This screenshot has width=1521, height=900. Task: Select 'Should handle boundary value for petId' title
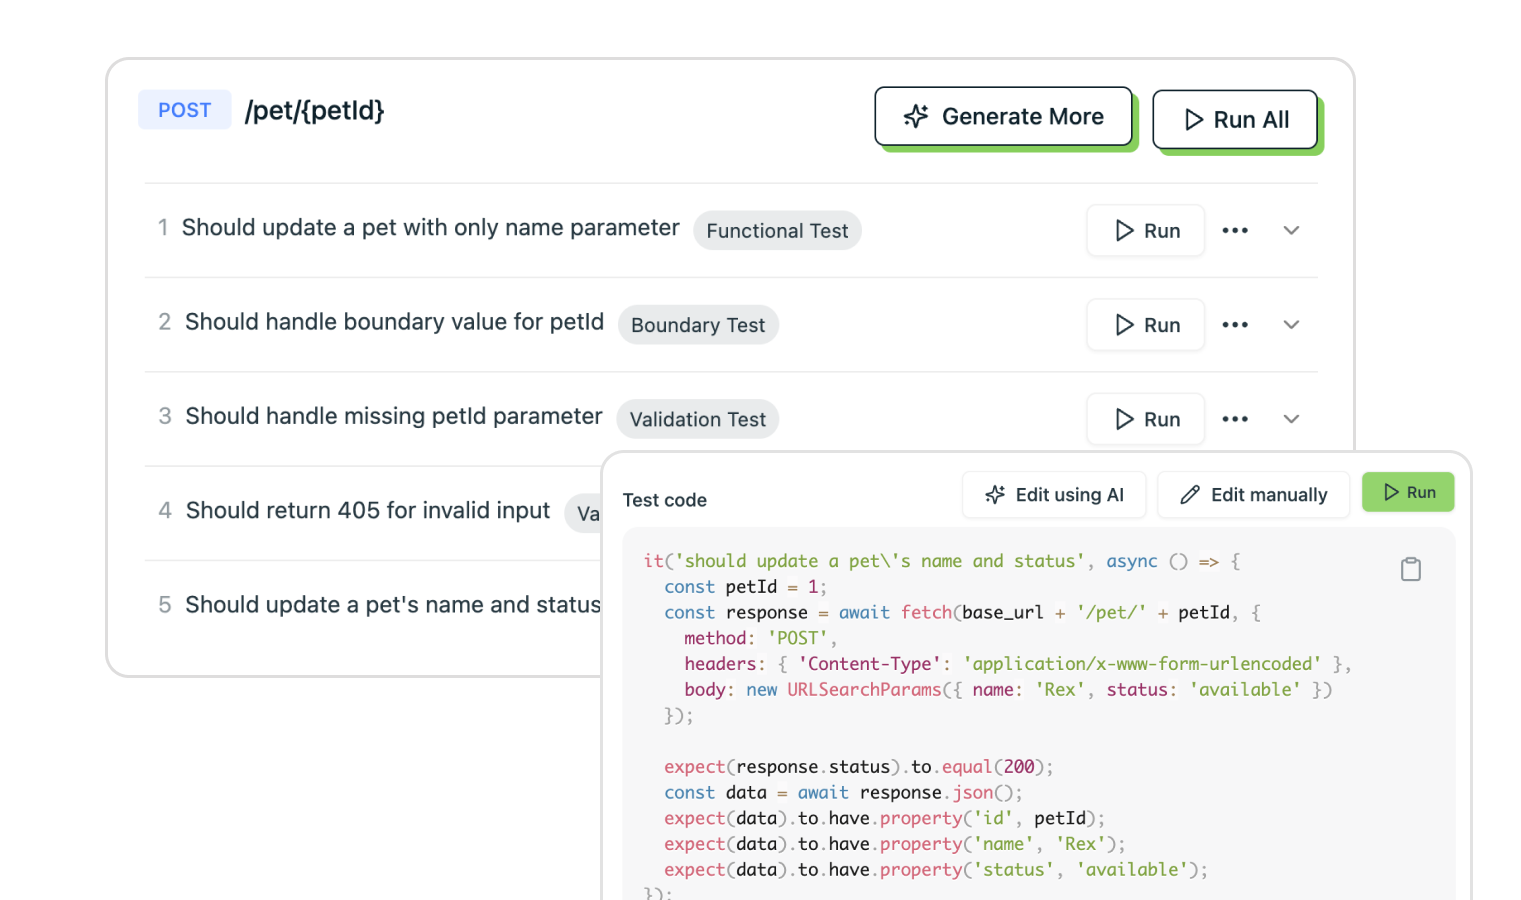(x=395, y=322)
